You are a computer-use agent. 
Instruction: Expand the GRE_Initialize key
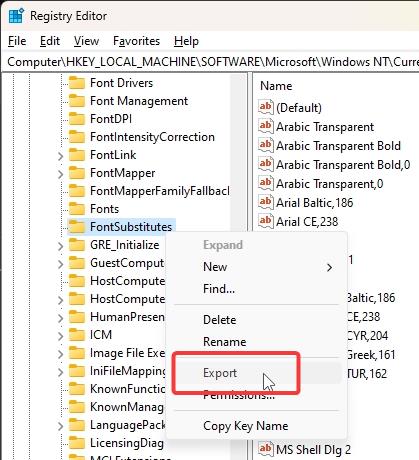(x=60, y=246)
